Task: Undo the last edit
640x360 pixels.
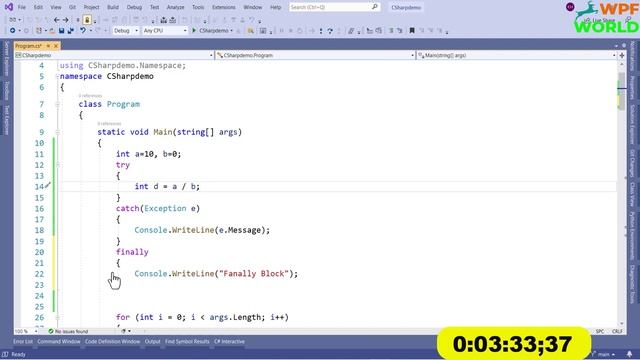Action: (x=83, y=31)
